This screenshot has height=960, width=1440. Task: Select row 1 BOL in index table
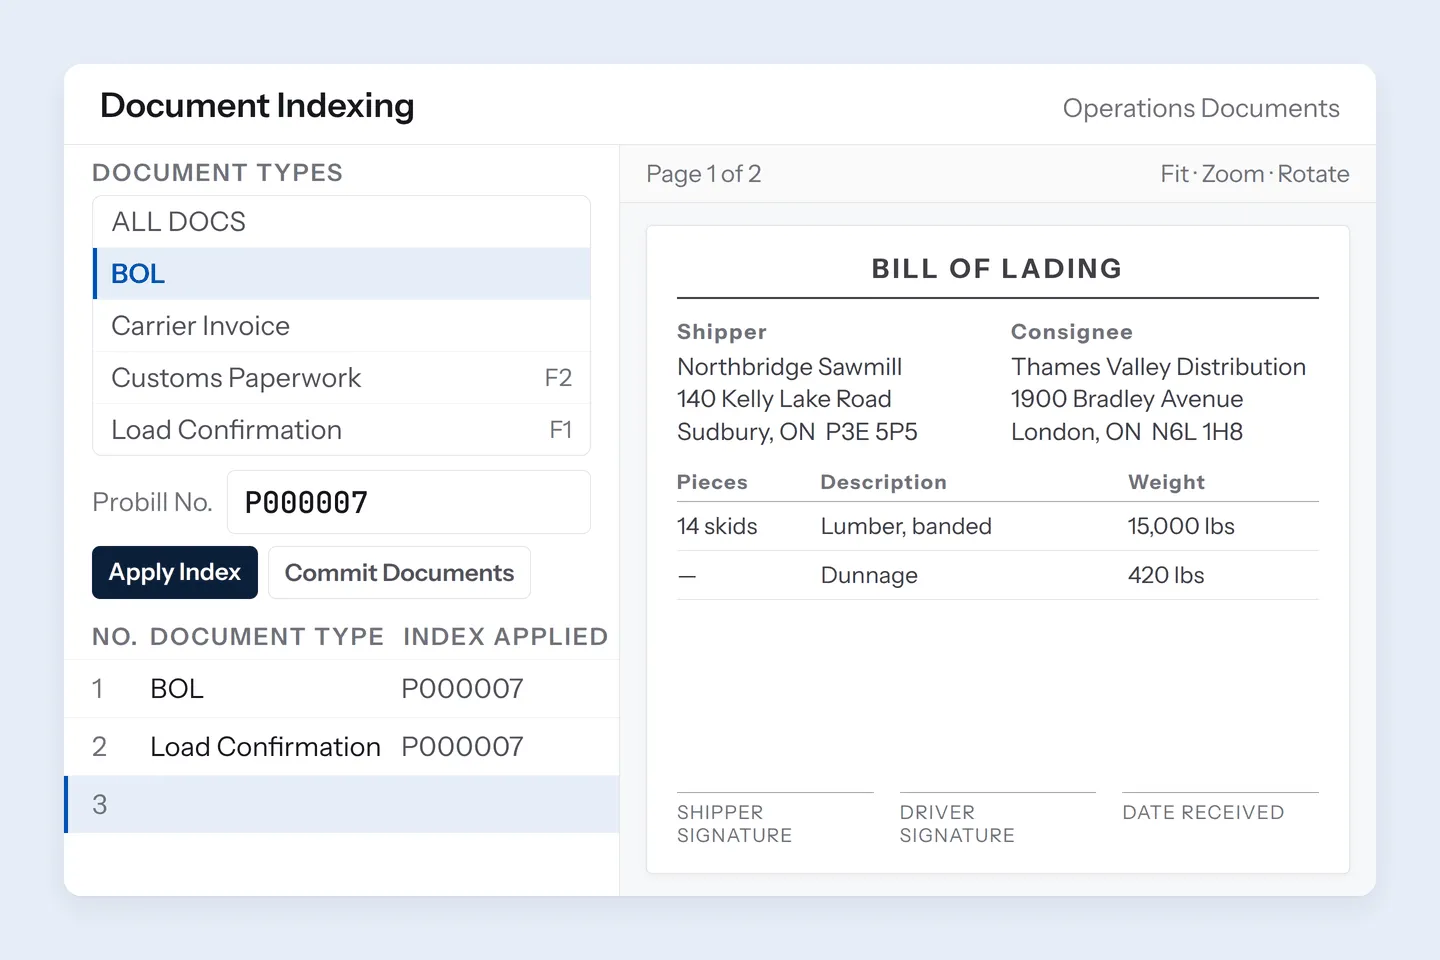click(x=341, y=689)
